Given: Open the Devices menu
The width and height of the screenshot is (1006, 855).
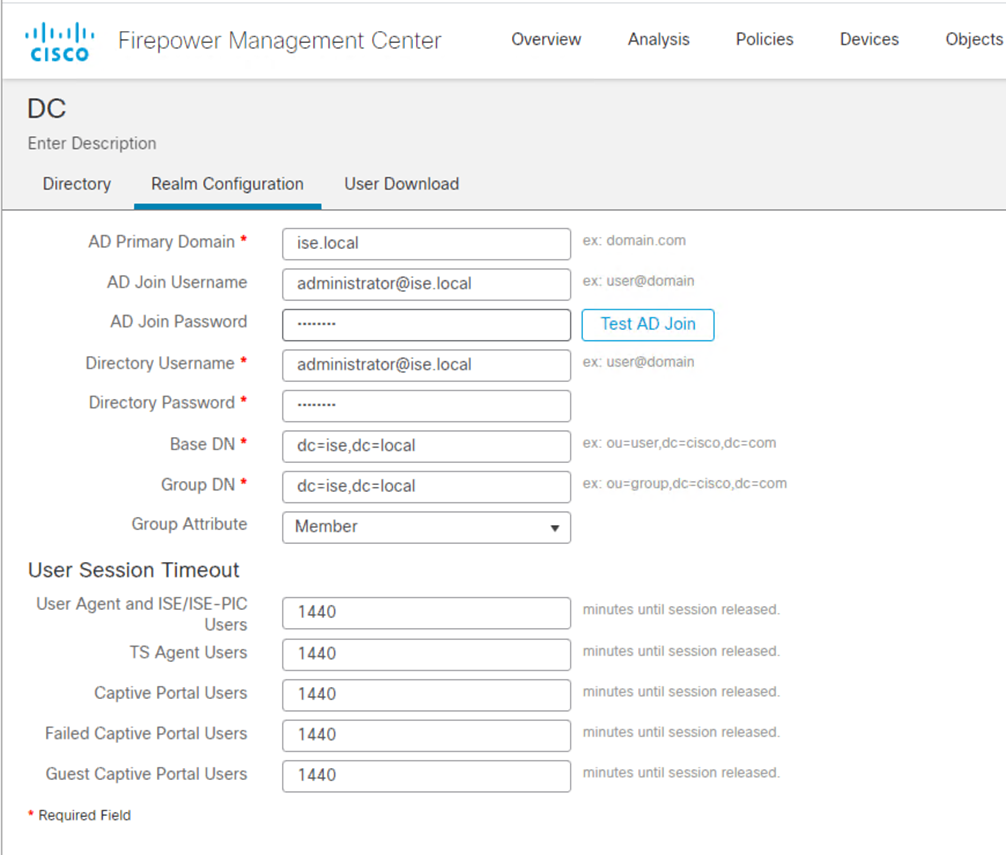Looking at the screenshot, I should [x=869, y=40].
